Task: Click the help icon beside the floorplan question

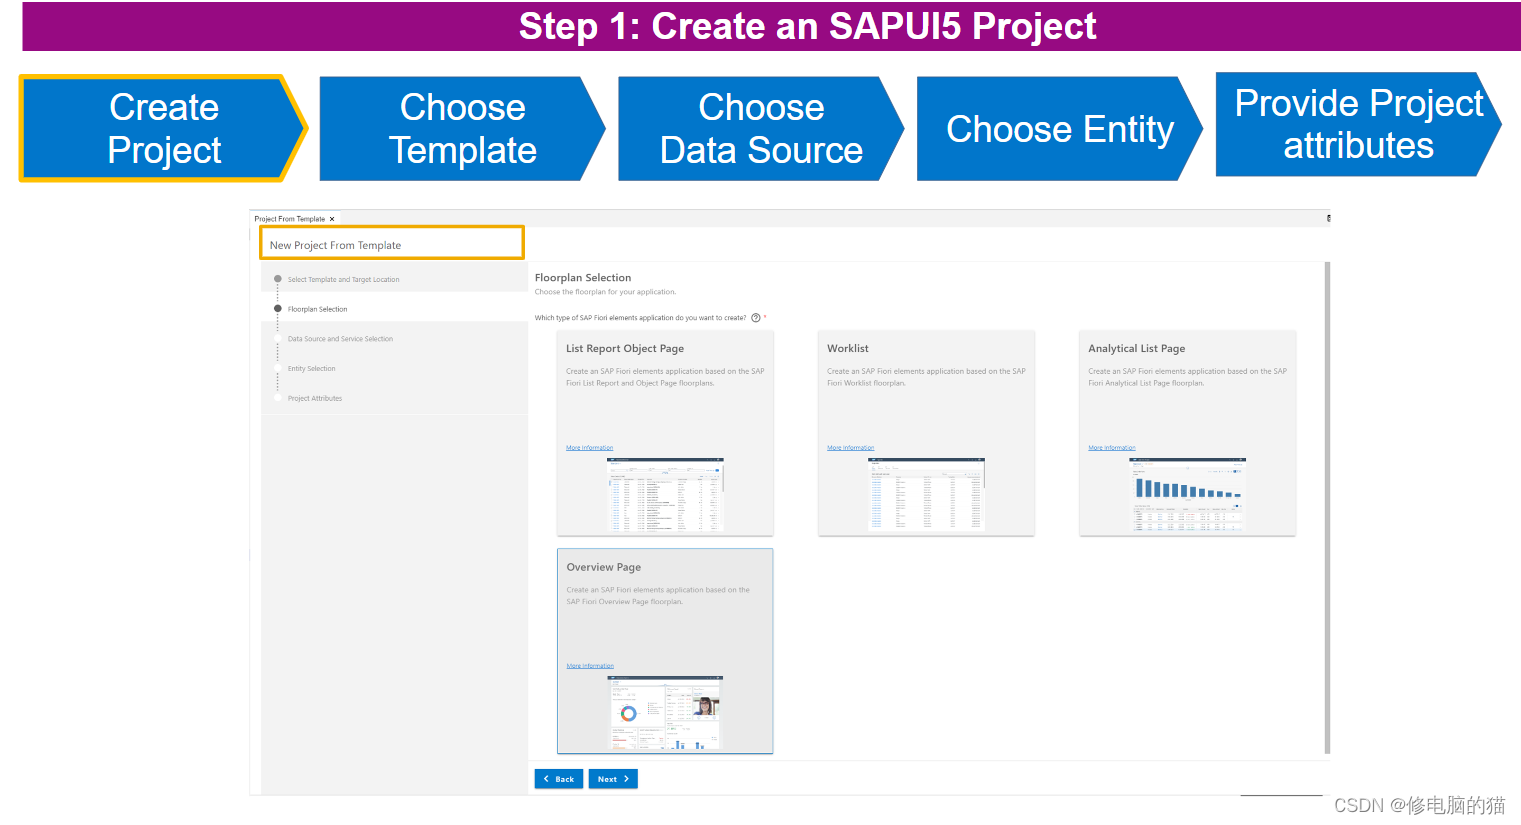Action: click(756, 318)
